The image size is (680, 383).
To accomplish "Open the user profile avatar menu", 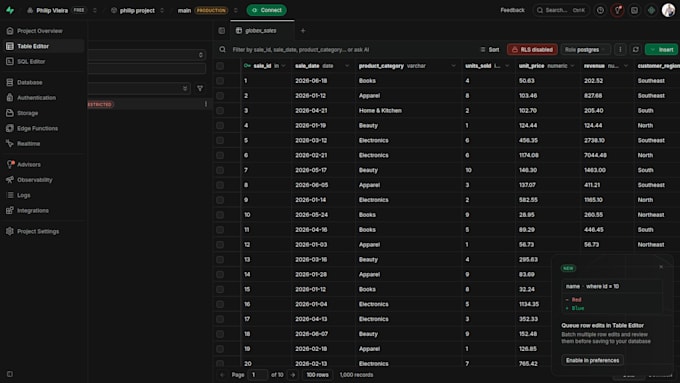I will click(668, 10).
